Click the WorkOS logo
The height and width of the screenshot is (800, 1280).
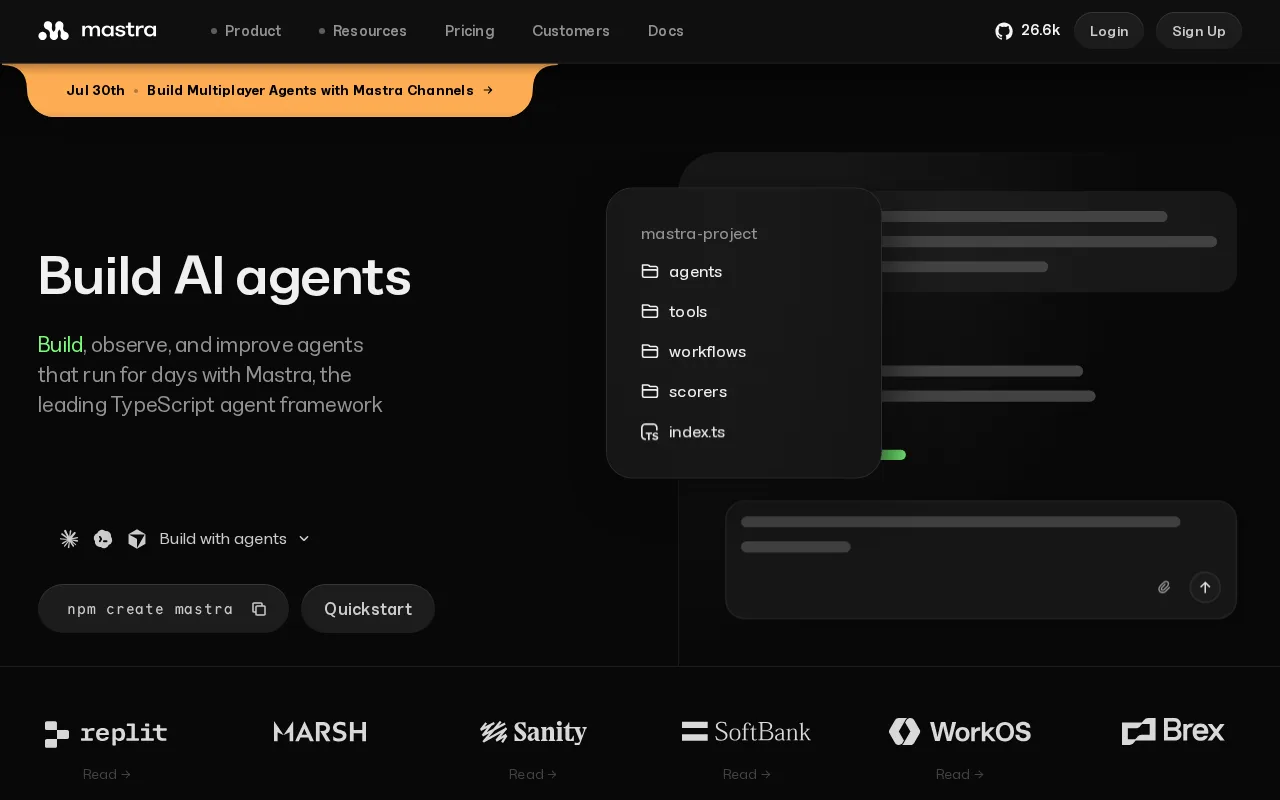(x=960, y=732)
